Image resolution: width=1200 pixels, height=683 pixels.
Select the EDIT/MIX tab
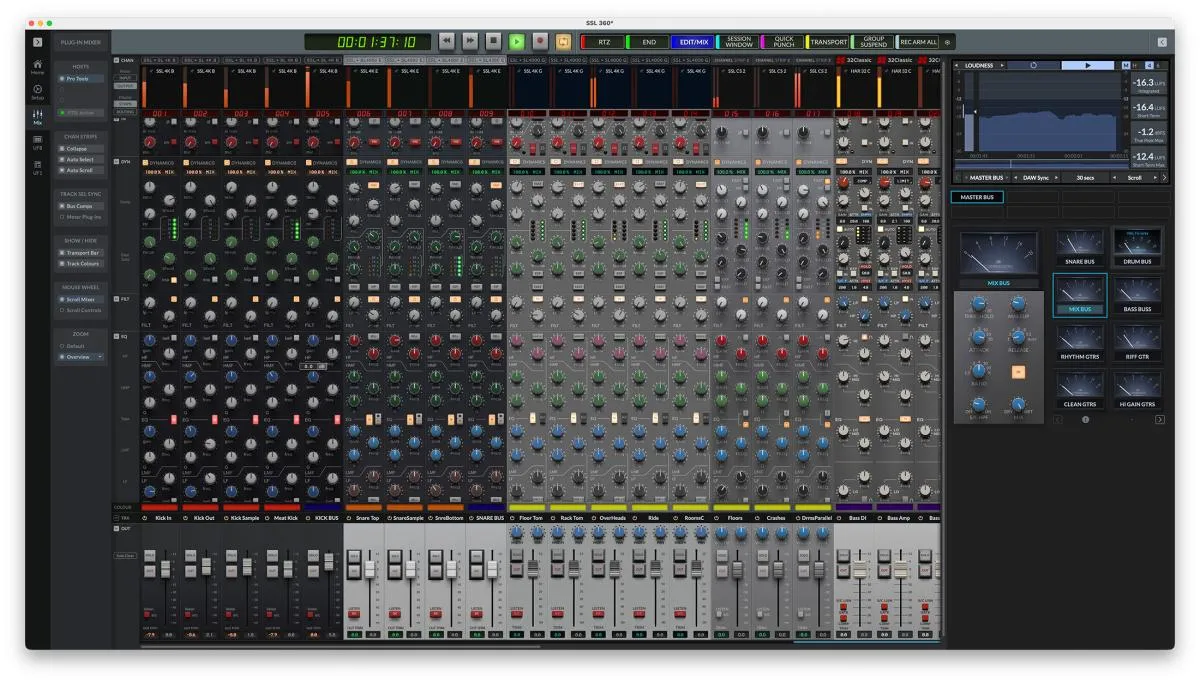pyautogui.click(x=693, y=42)
